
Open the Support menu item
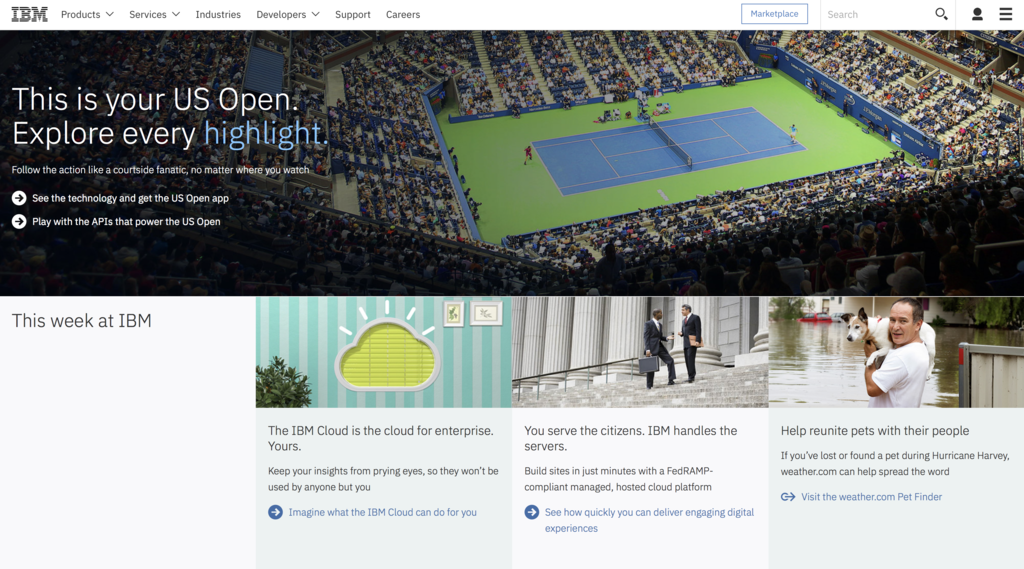(353, 14)
